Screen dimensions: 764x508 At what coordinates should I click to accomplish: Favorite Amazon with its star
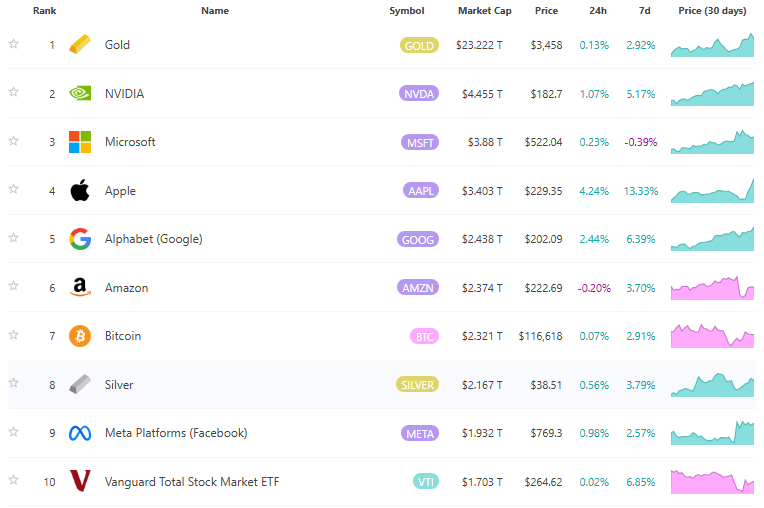point(14,285)
